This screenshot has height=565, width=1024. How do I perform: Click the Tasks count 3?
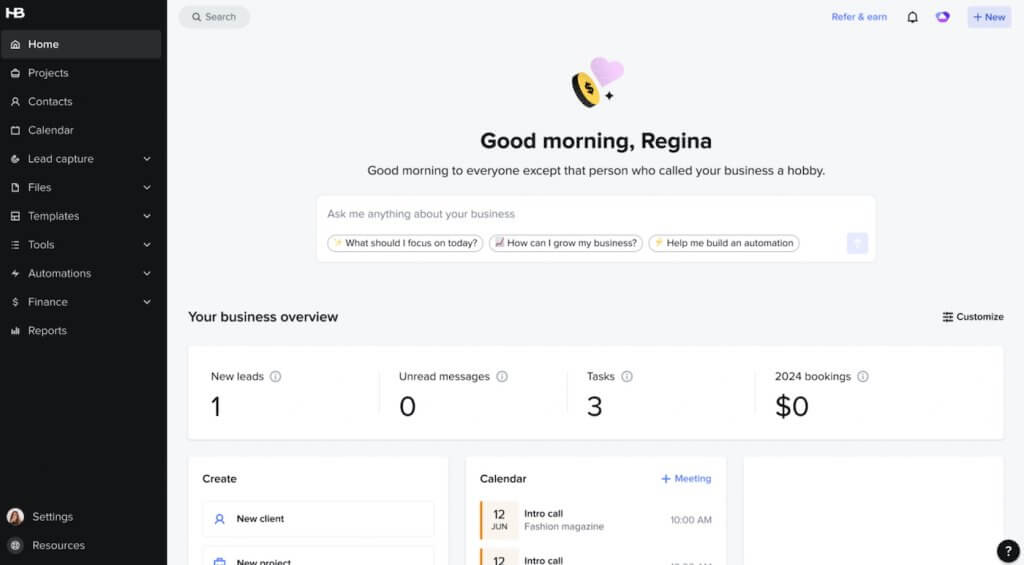click(x=594, y=407)
